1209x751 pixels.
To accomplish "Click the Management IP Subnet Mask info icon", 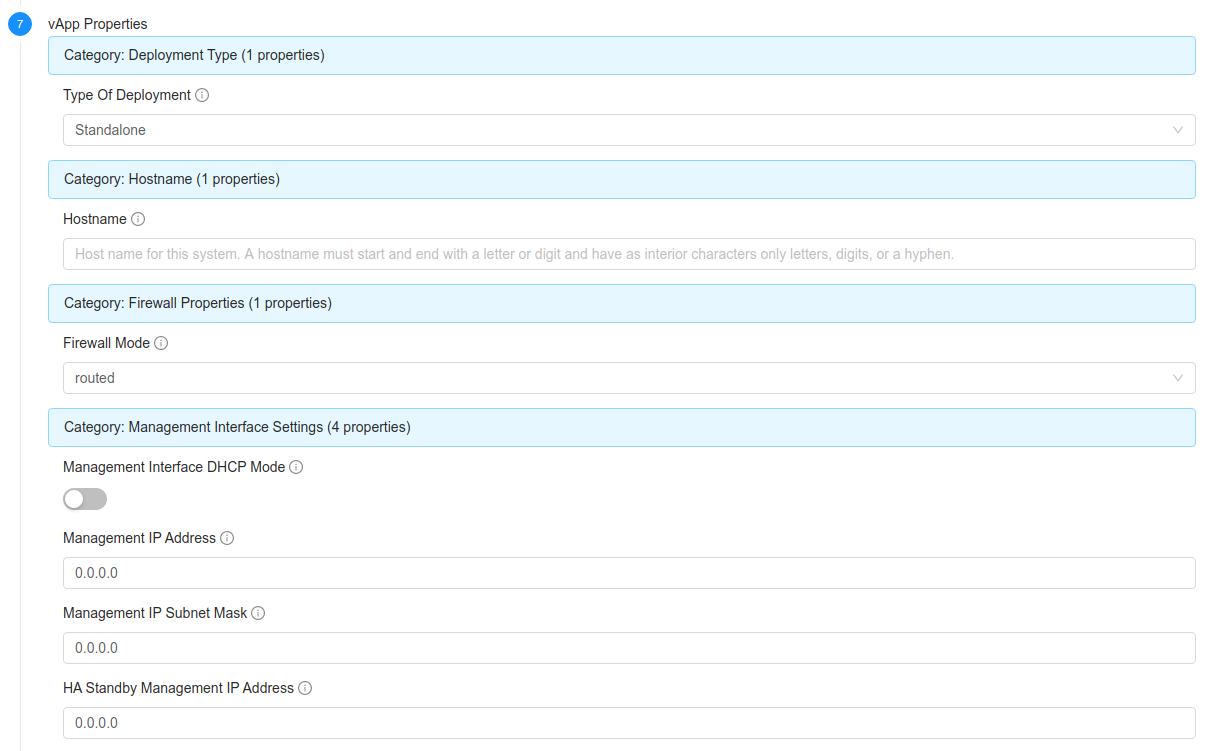I will click(258, 612).
